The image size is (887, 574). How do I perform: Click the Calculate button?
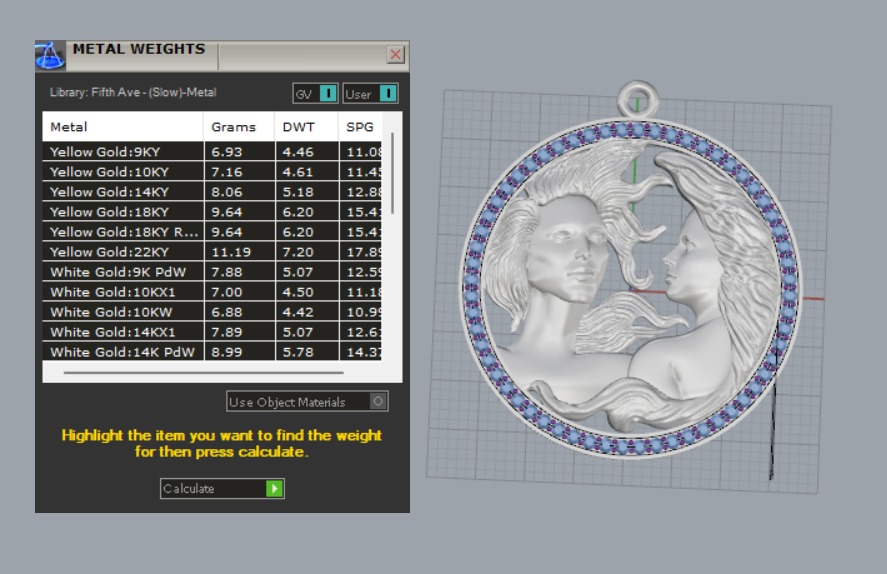222,489
